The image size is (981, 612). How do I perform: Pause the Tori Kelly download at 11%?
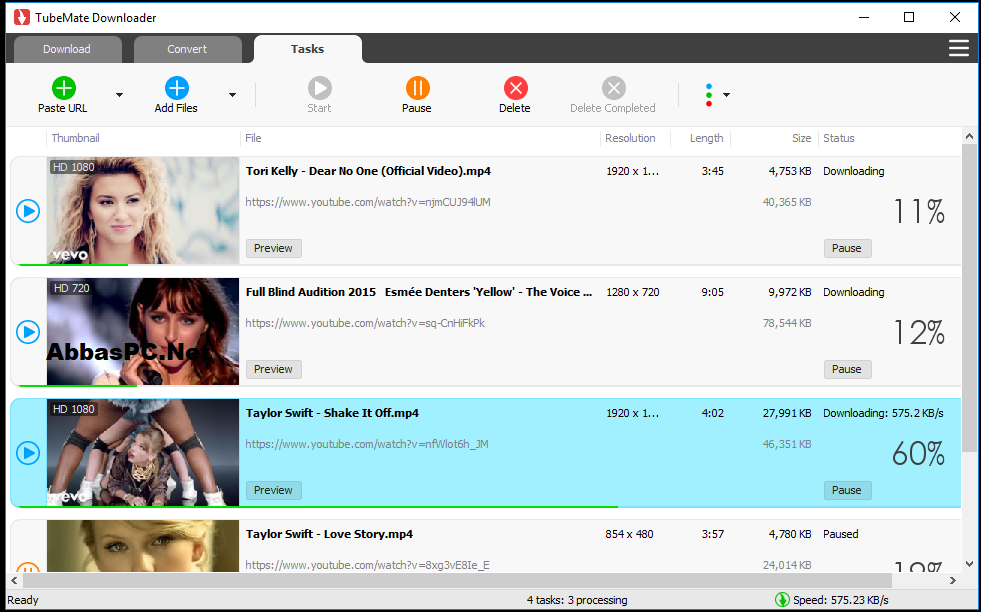847,248
